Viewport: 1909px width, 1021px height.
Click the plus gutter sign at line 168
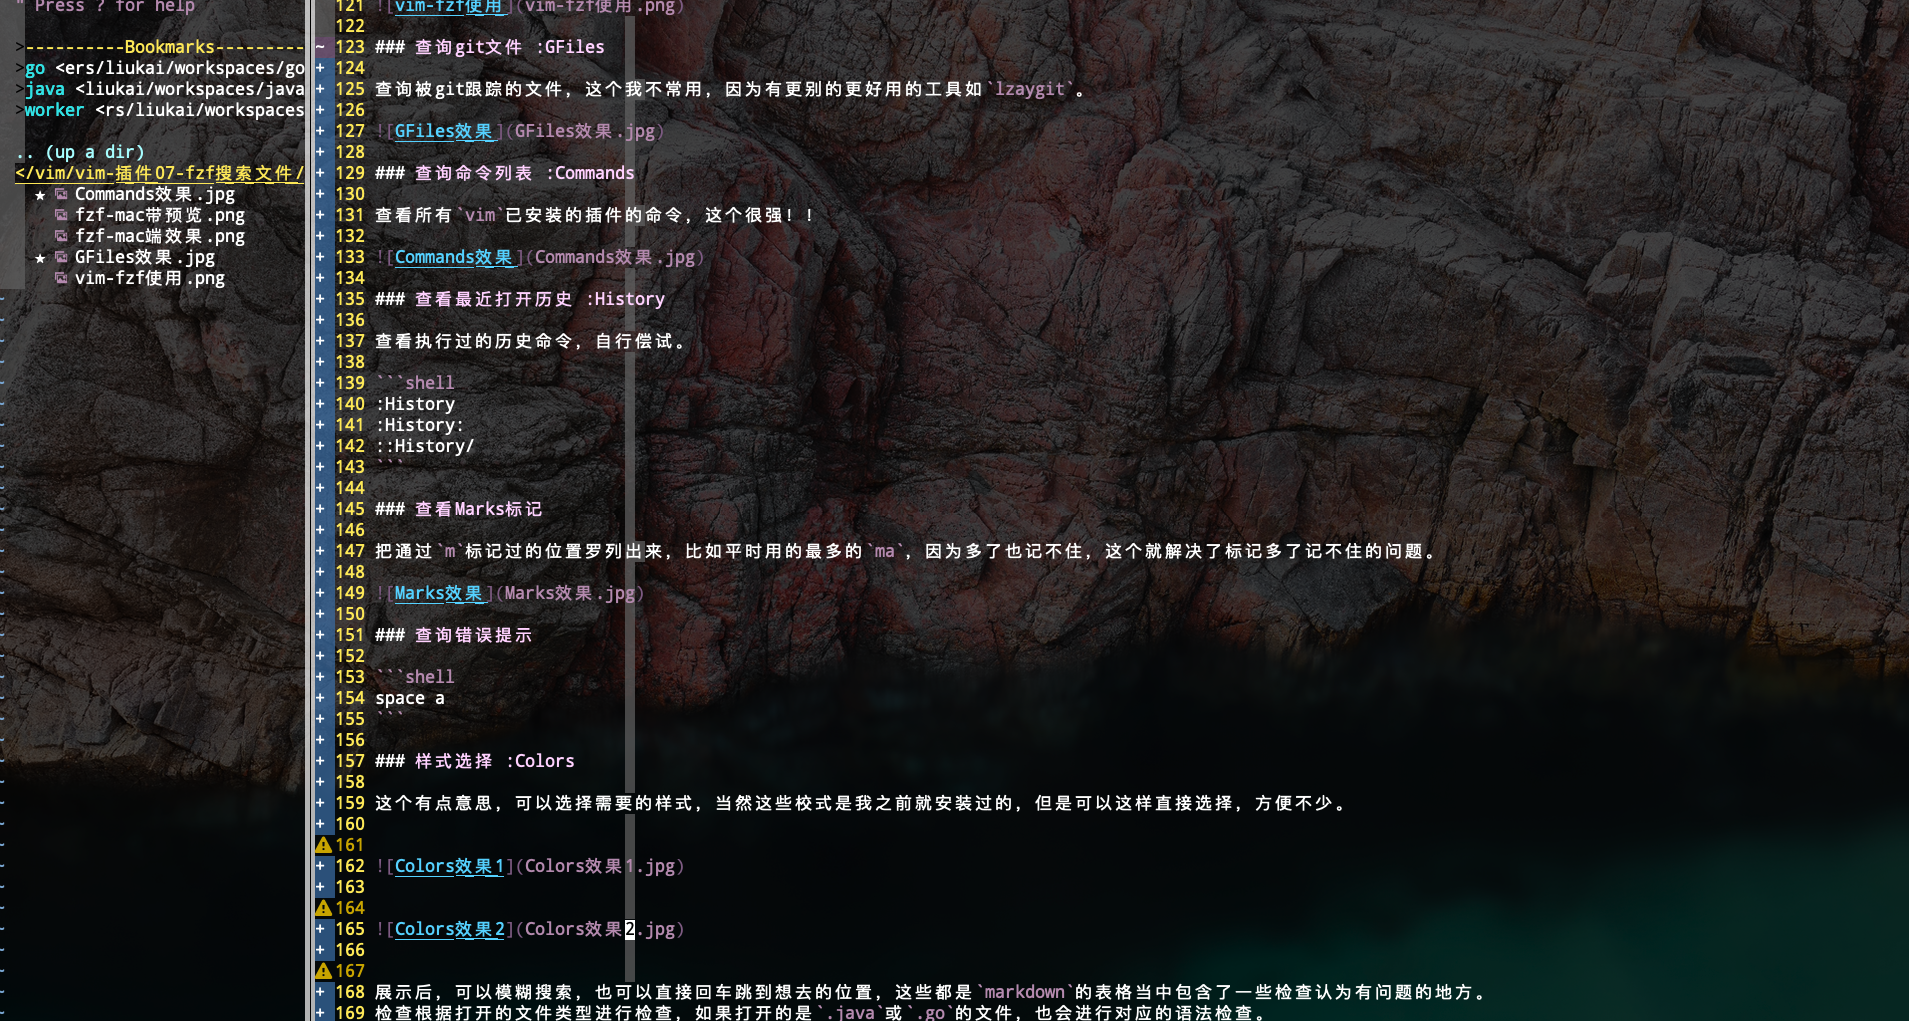pos(320,992)
